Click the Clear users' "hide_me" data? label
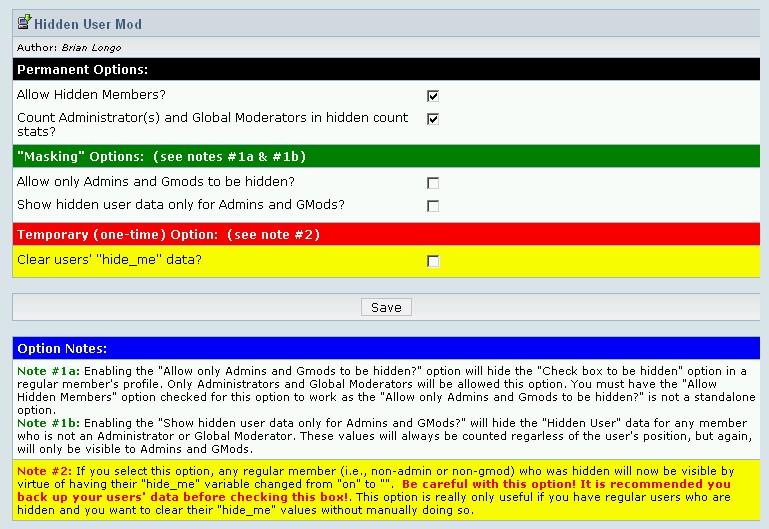 tap(109, 259)
